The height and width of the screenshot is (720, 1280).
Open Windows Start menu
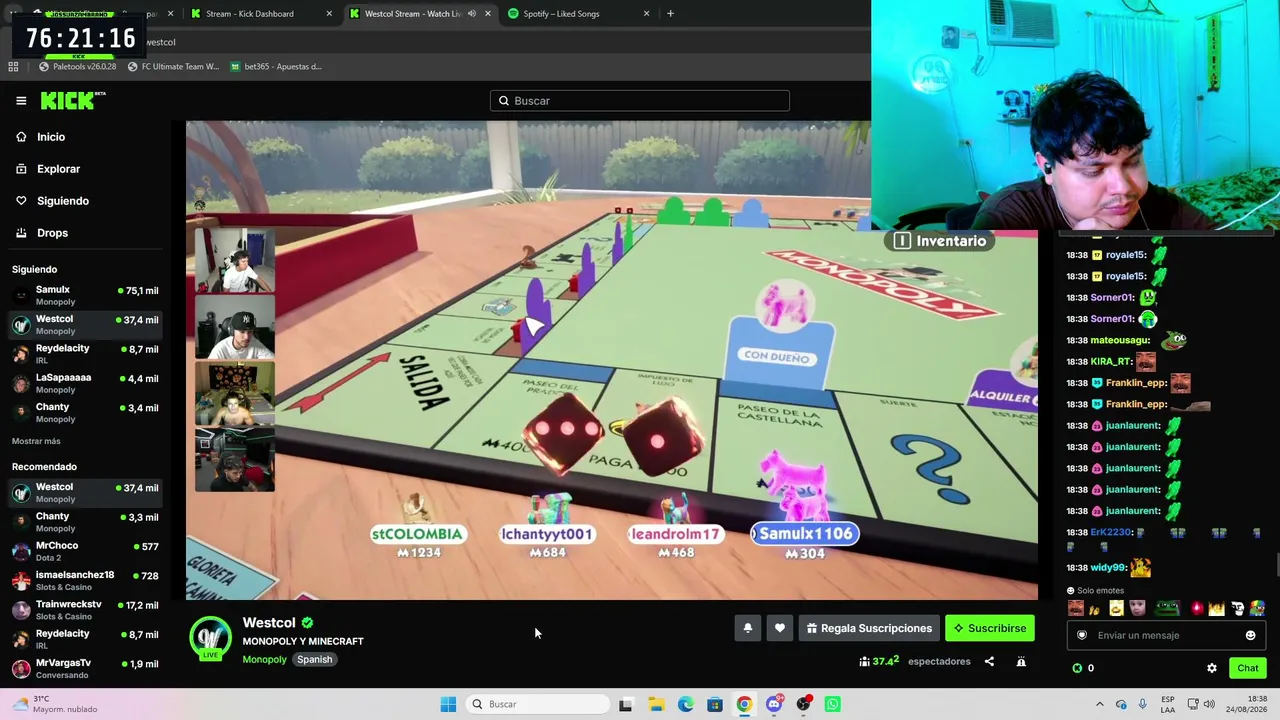[x=448, y=704]
